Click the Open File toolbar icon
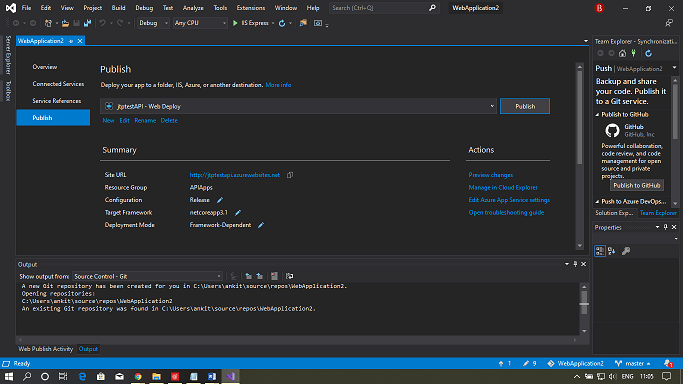This screenshot has height=384, width=683. coord(65,23)
